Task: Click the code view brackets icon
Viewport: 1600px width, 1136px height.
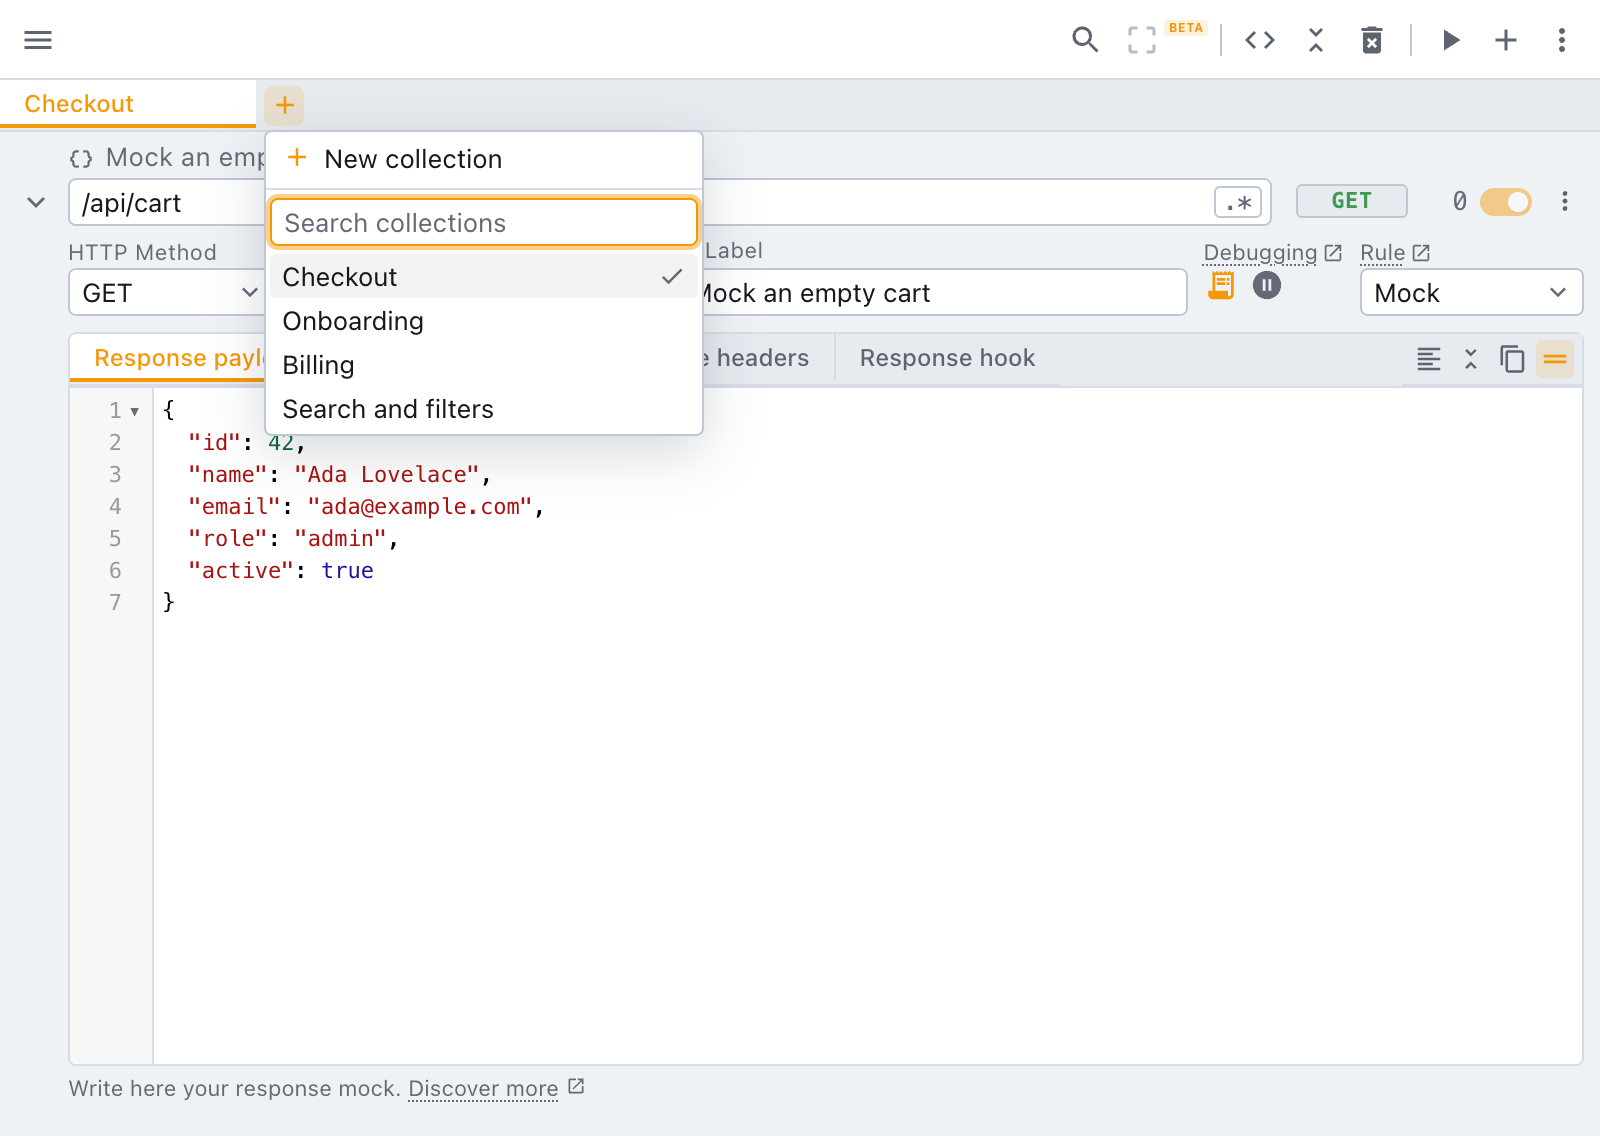Action: [x=1260, y=40]
